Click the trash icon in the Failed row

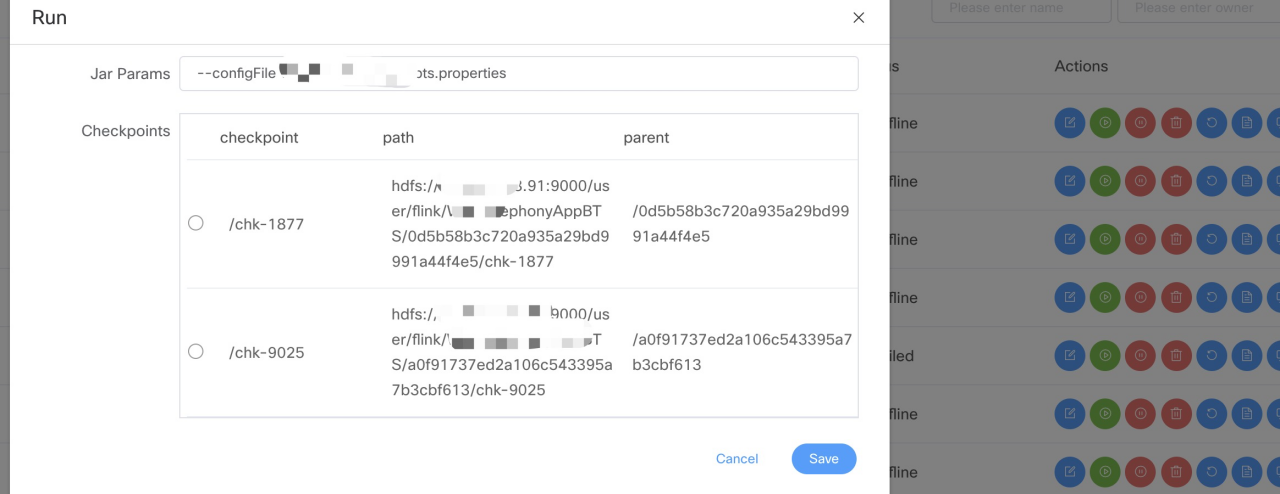[x=1176, y=355]
